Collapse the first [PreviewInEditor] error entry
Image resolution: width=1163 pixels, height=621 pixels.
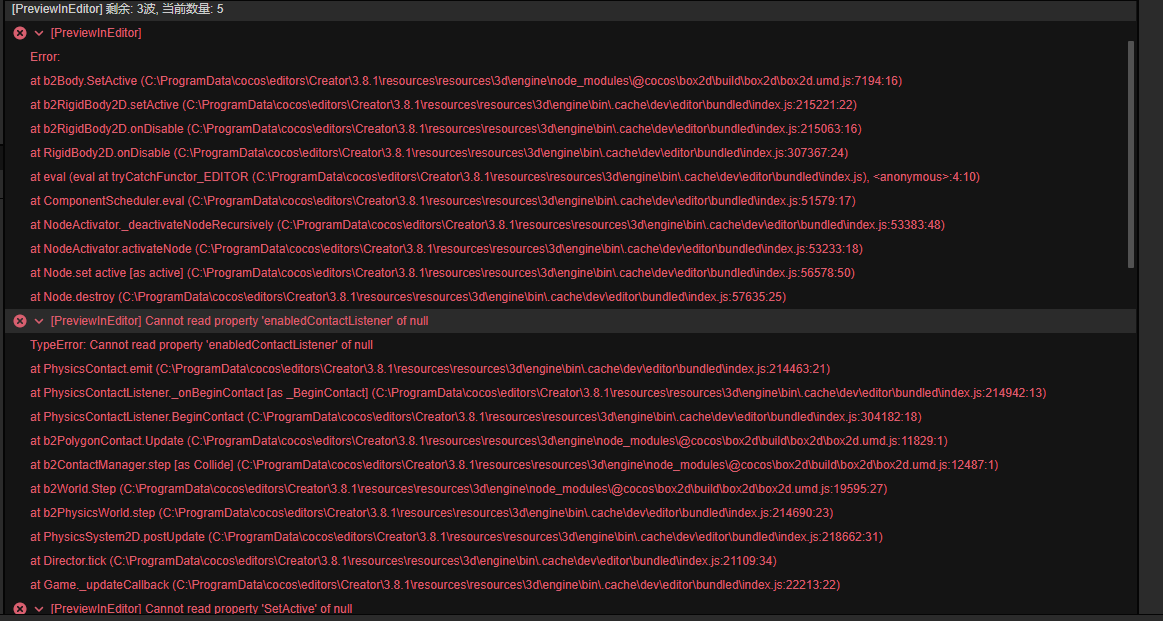[39, 33]
